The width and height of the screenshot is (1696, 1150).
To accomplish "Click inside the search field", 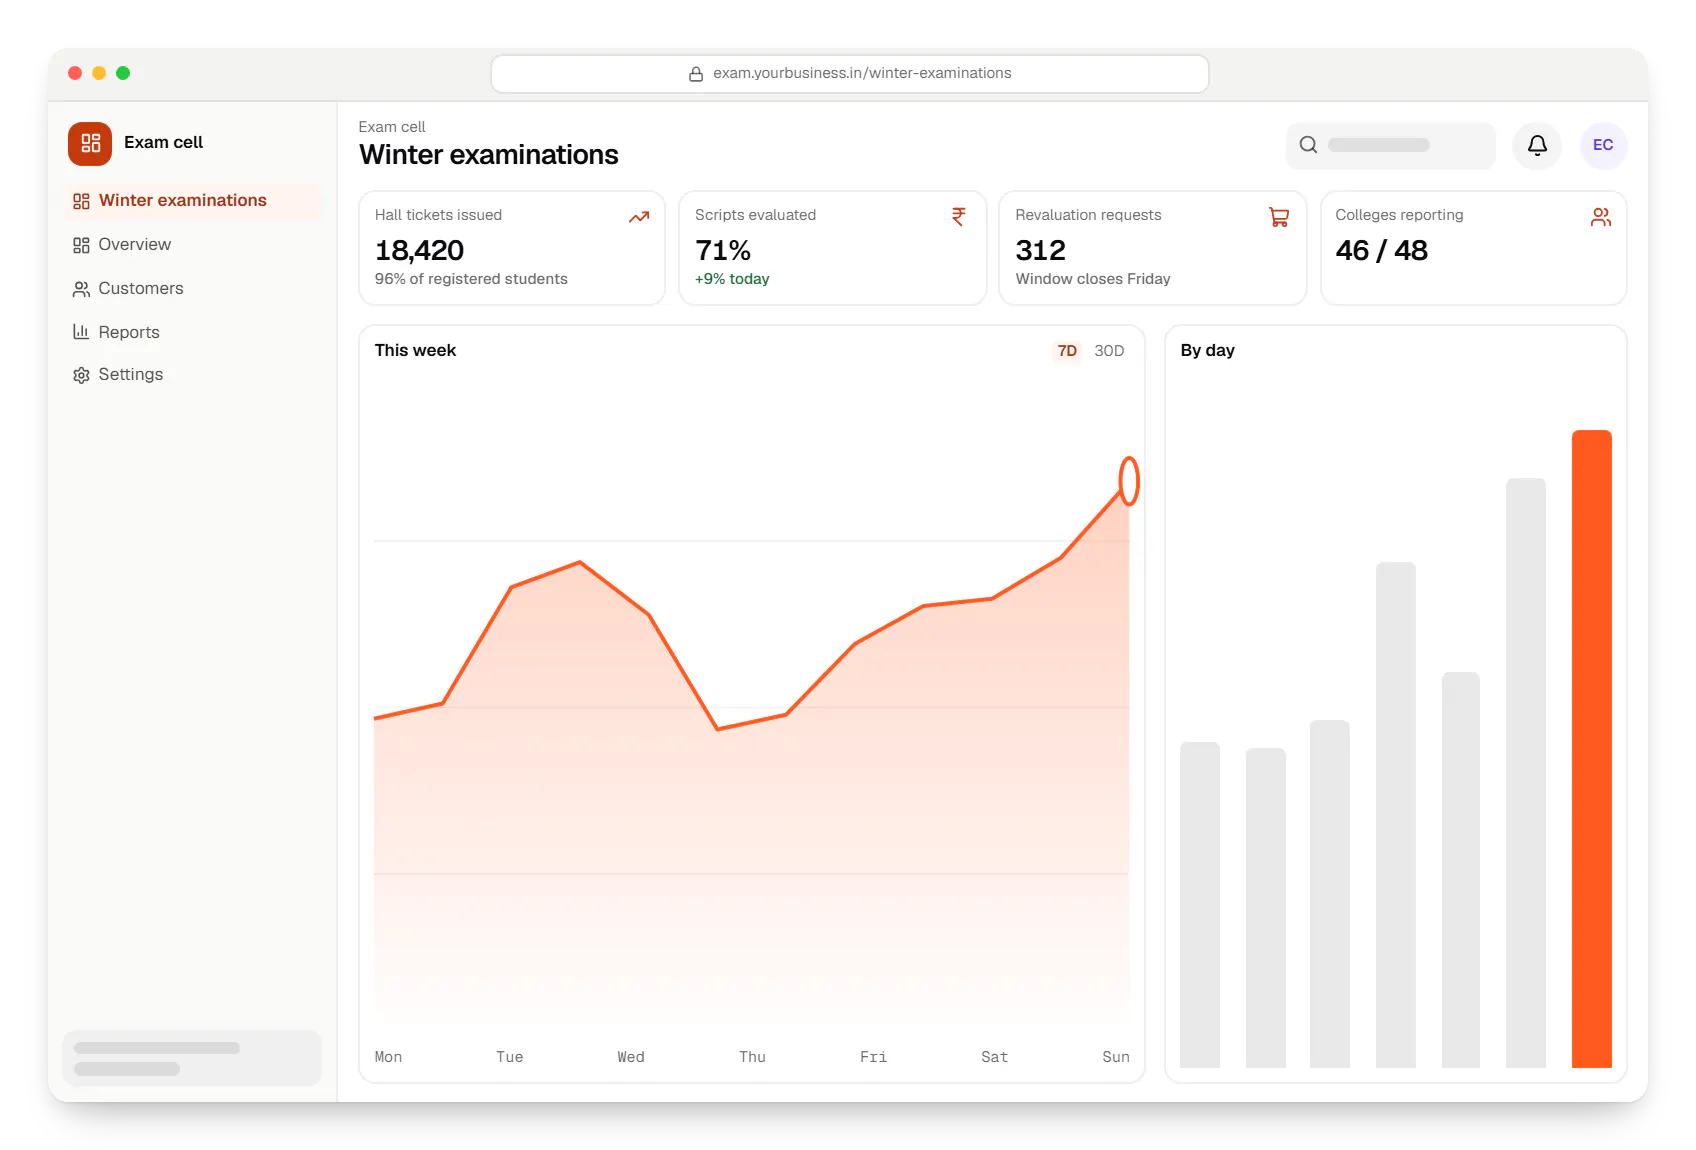I will (x=1391, y=145).
